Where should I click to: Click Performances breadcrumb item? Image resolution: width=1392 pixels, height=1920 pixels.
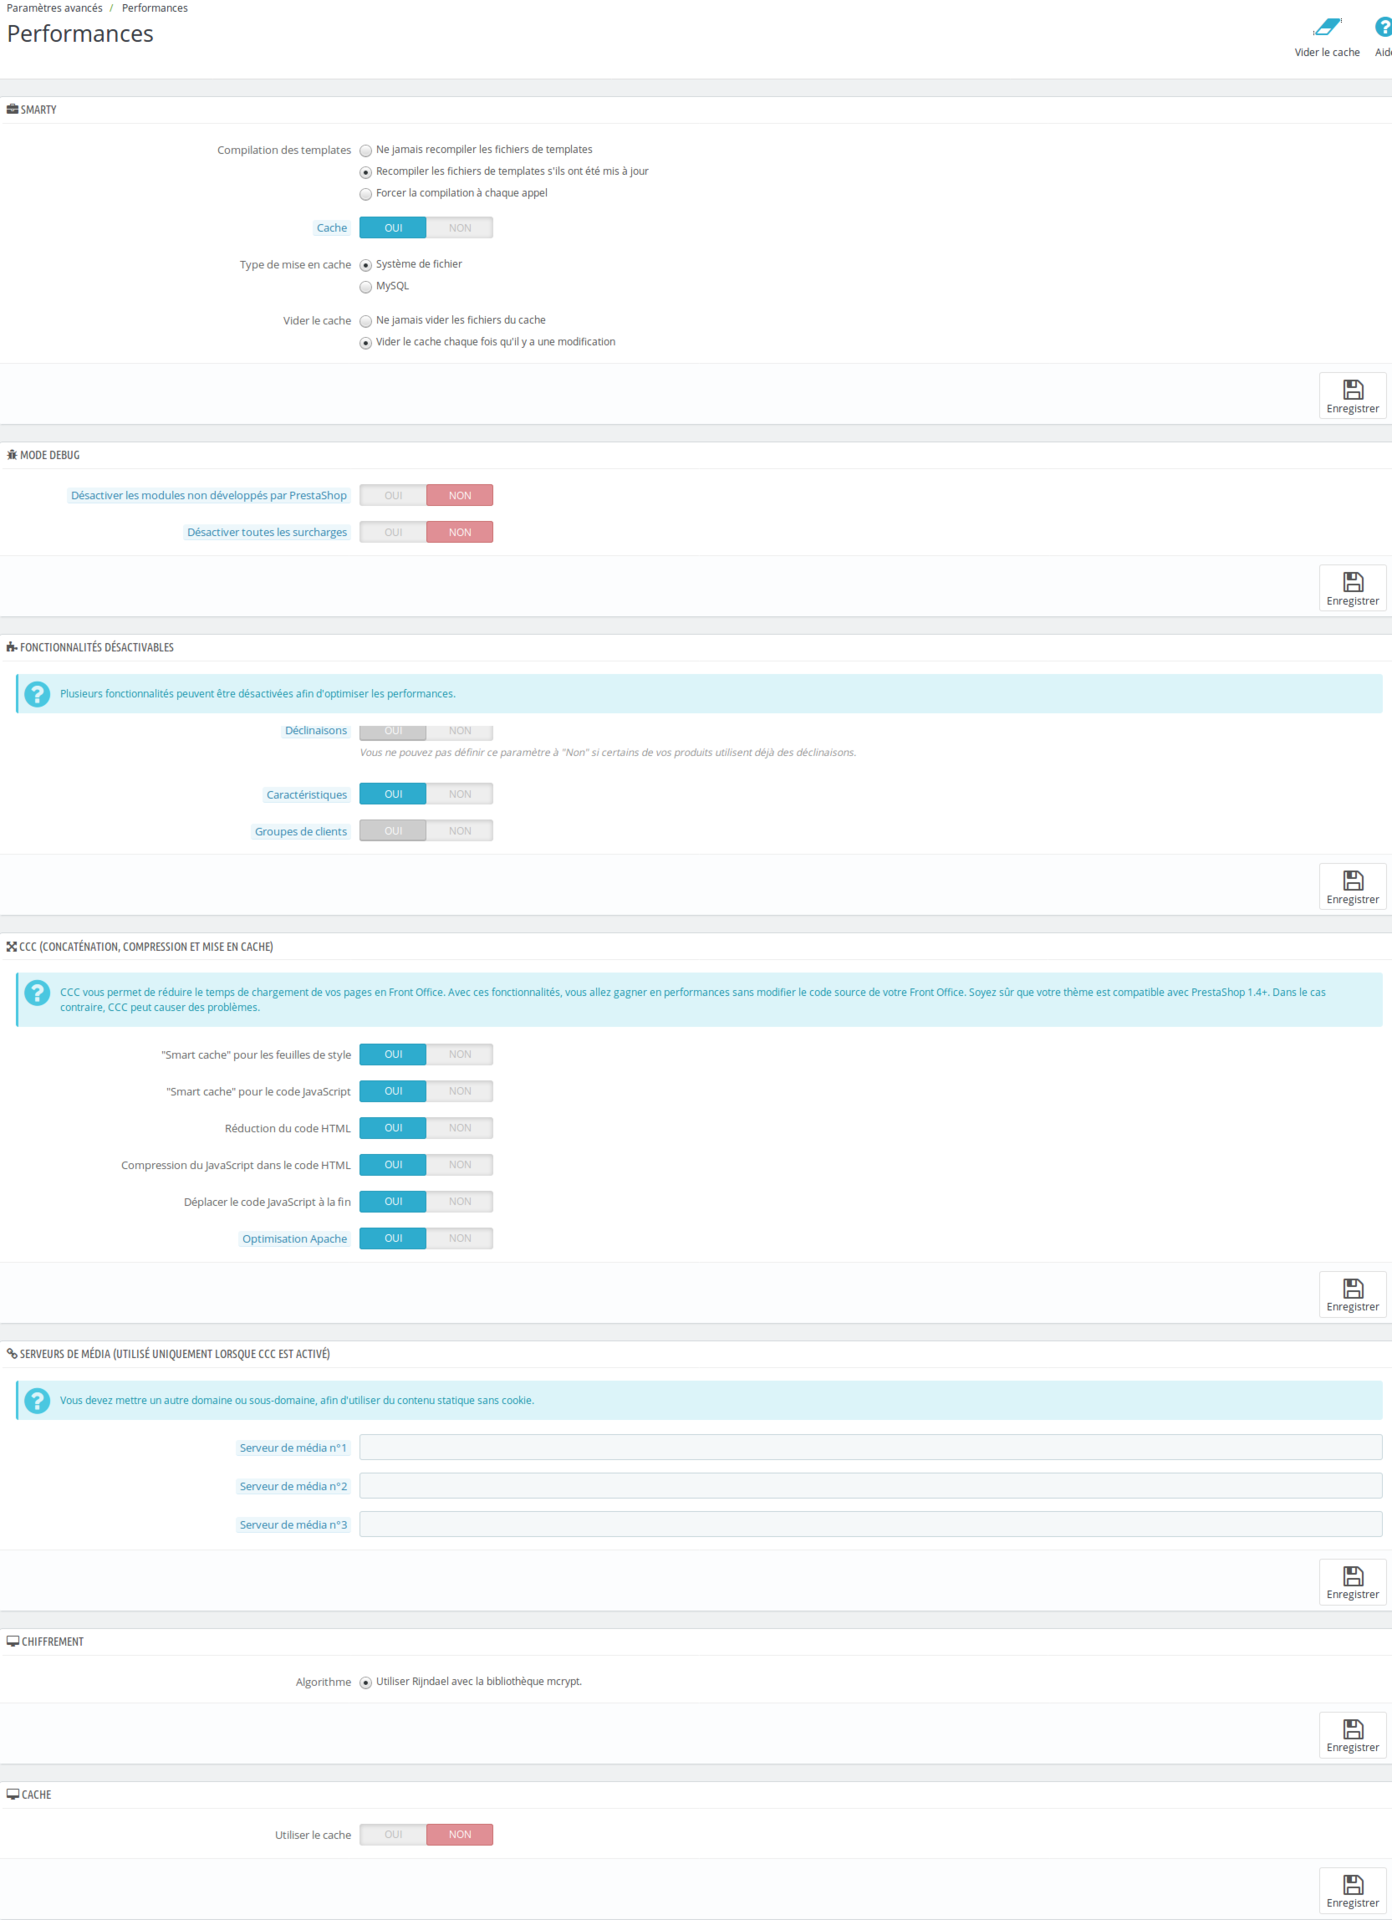[x=155, y=8]
